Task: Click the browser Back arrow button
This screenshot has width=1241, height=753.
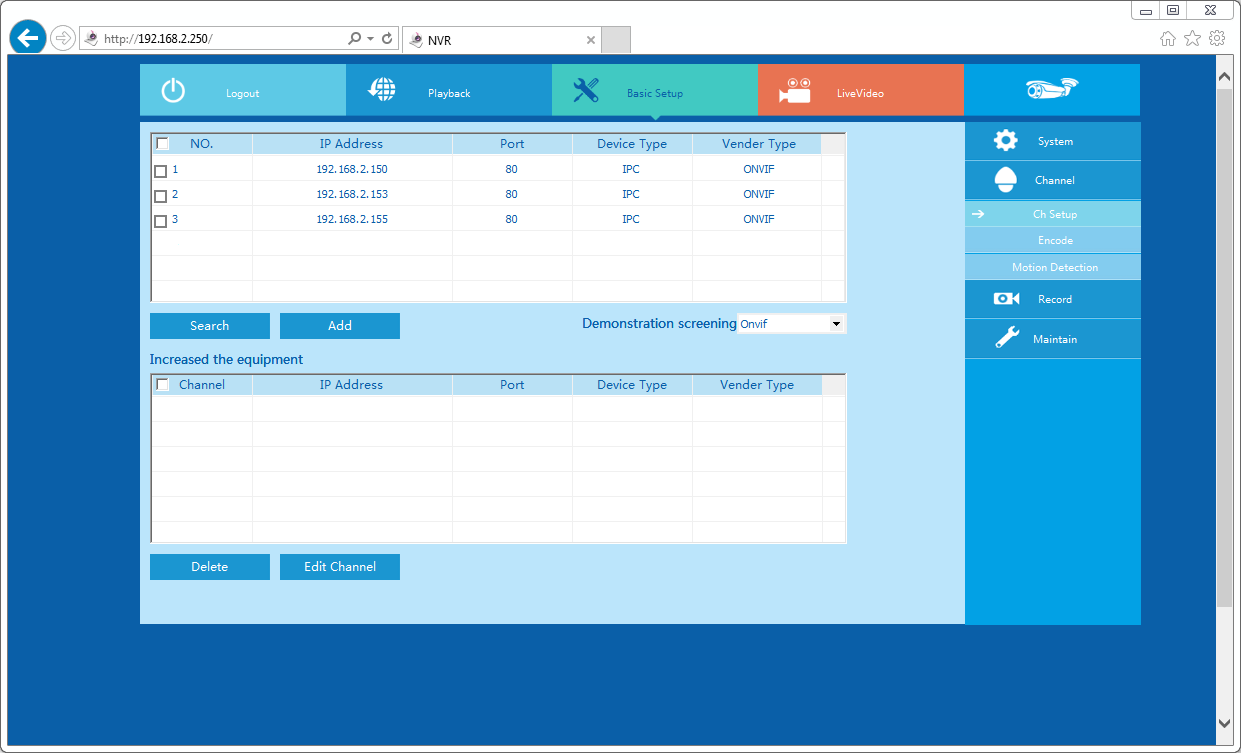Action: (28, 38)
